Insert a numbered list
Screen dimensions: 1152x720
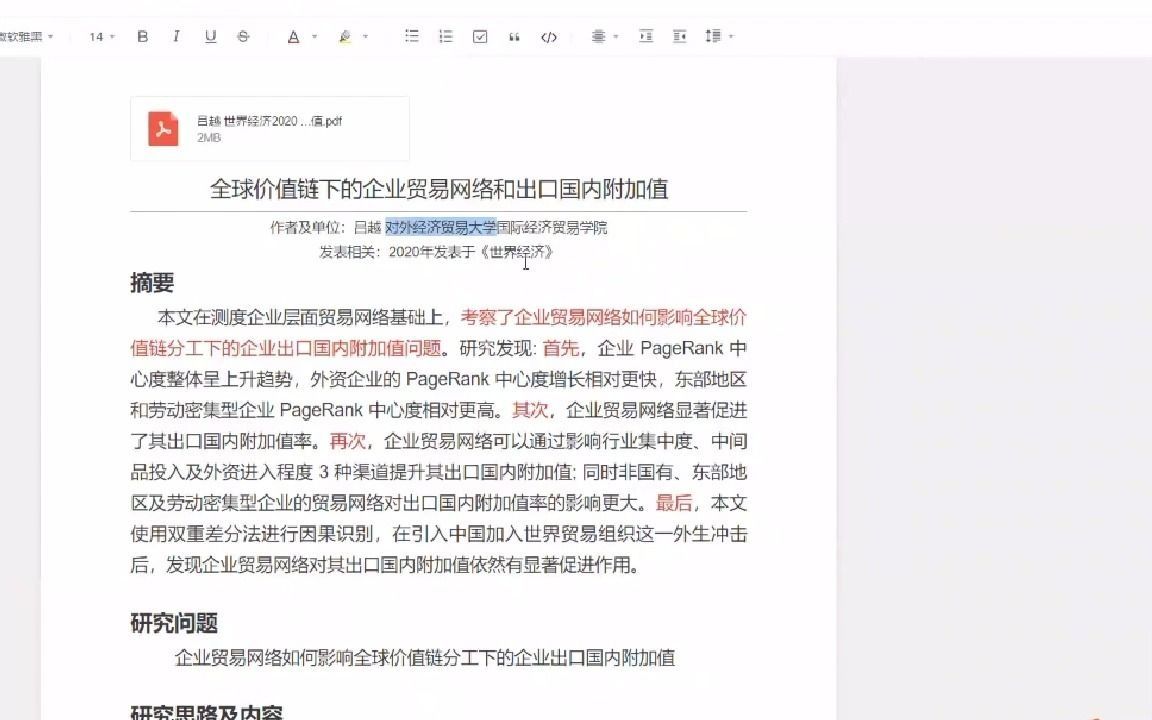(446, 36)
